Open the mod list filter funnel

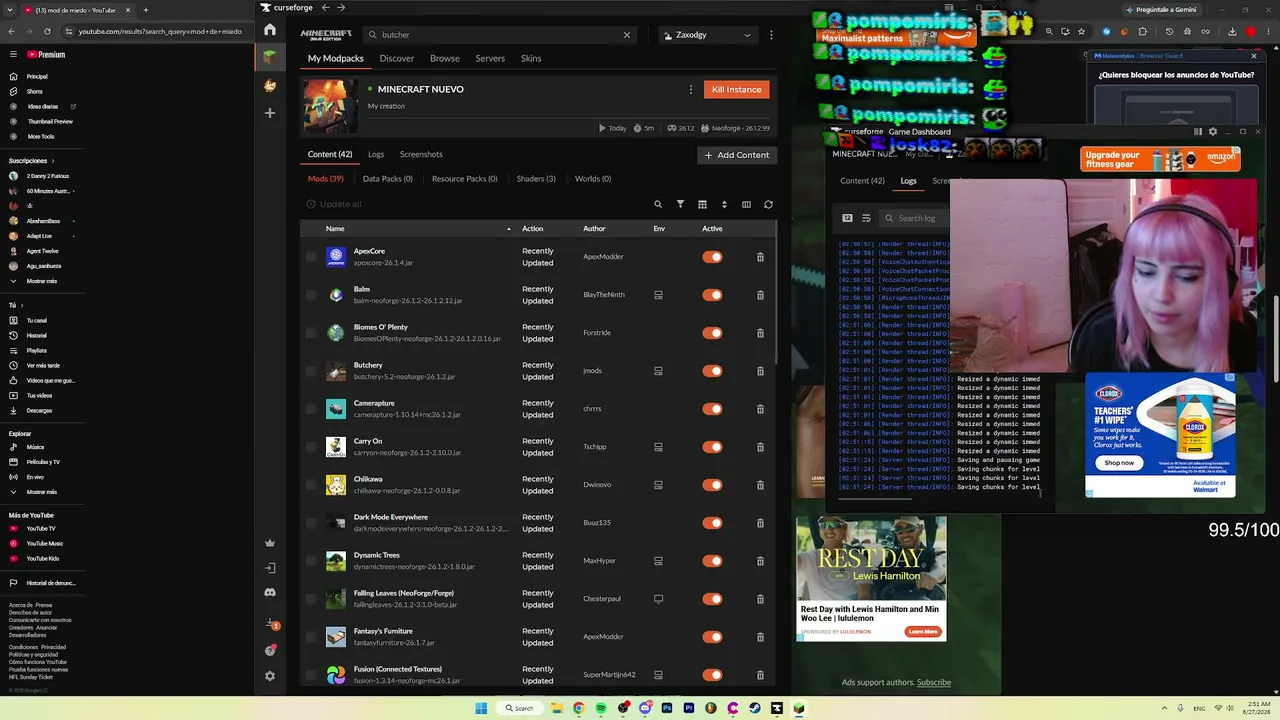point(680,204)
